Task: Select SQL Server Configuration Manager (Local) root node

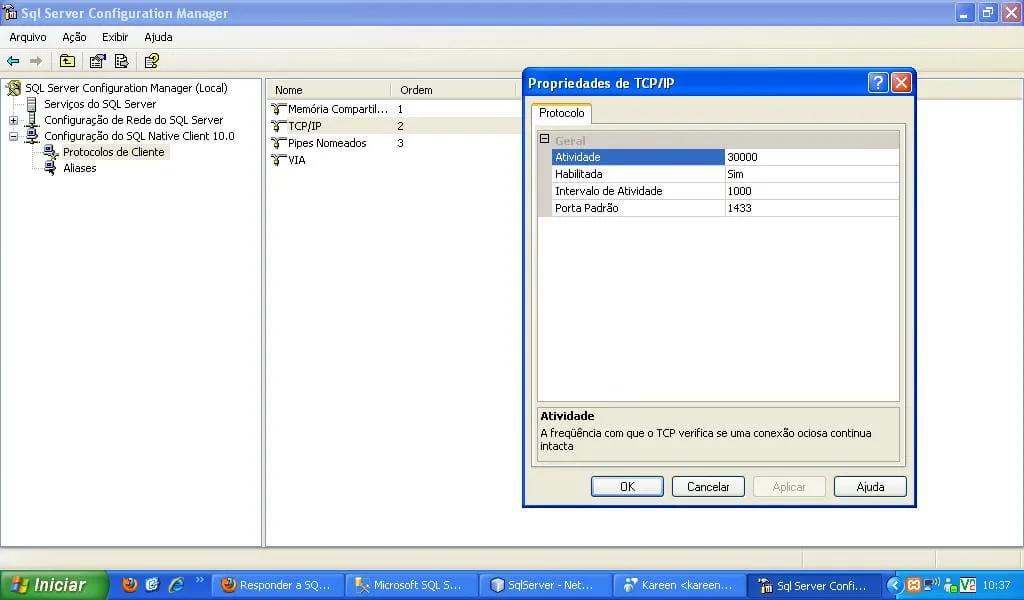Action: click(x=126, y=88)
